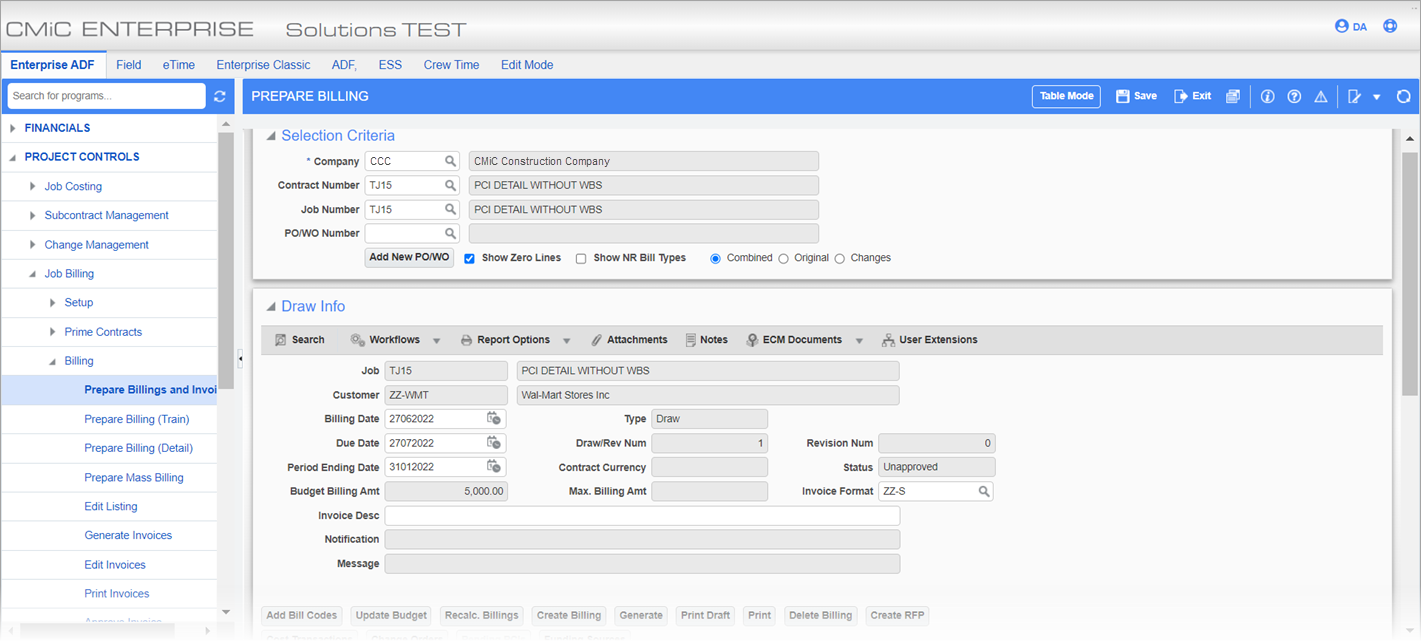Open Invoice Format lookup magnifier
1421x642 pixels.
pos(984,491)
